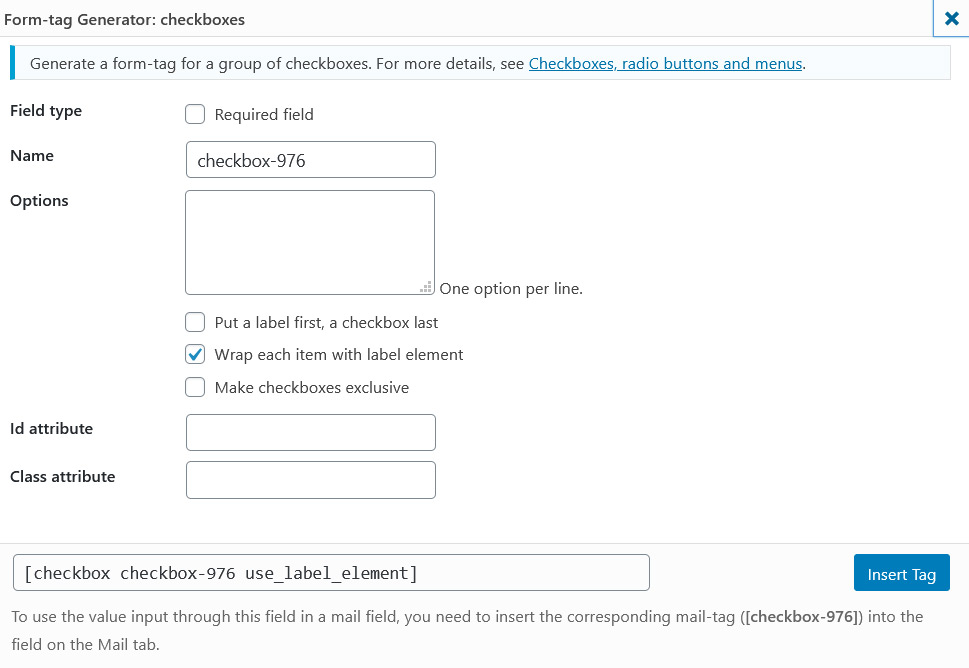Click 'Wrap each item with label element' text
The width and height of the screenshot is (969, 668).
(339, 355)
